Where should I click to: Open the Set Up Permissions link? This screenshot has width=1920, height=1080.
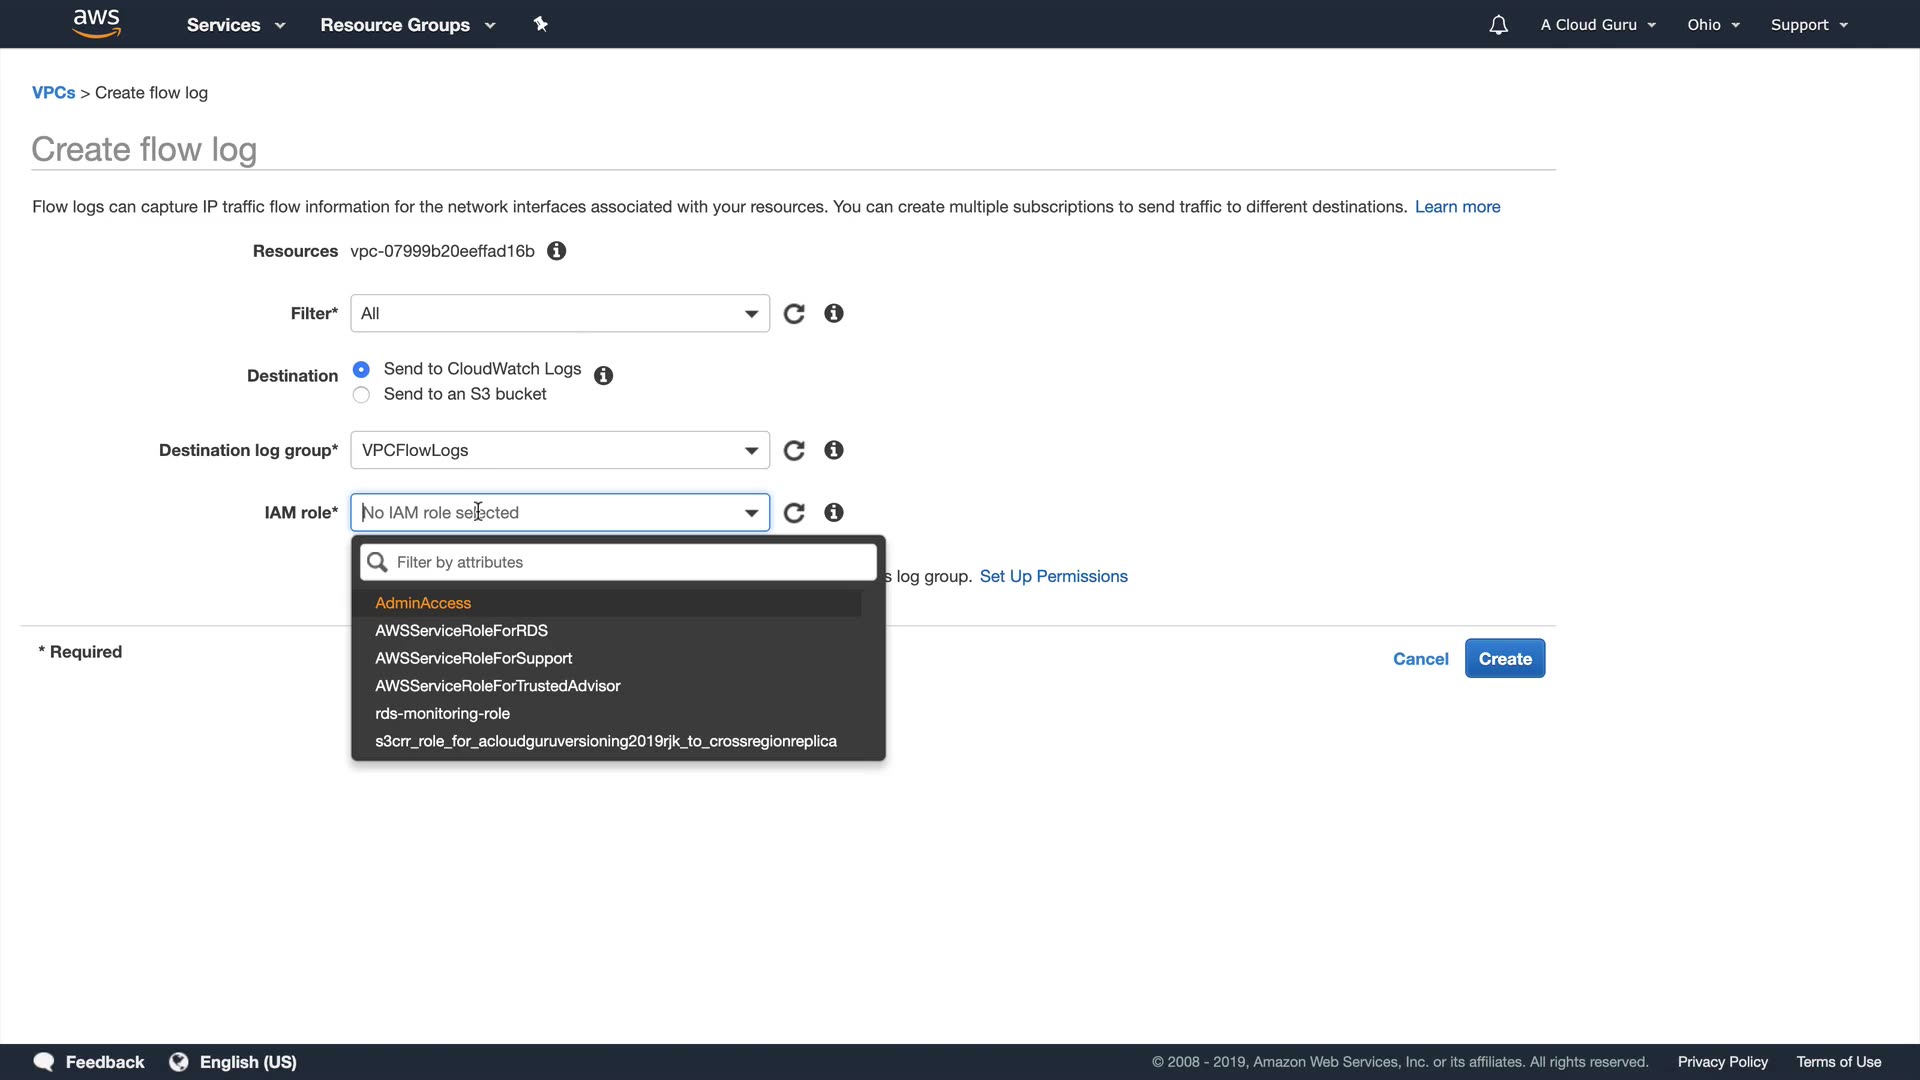coord(1053,577)
